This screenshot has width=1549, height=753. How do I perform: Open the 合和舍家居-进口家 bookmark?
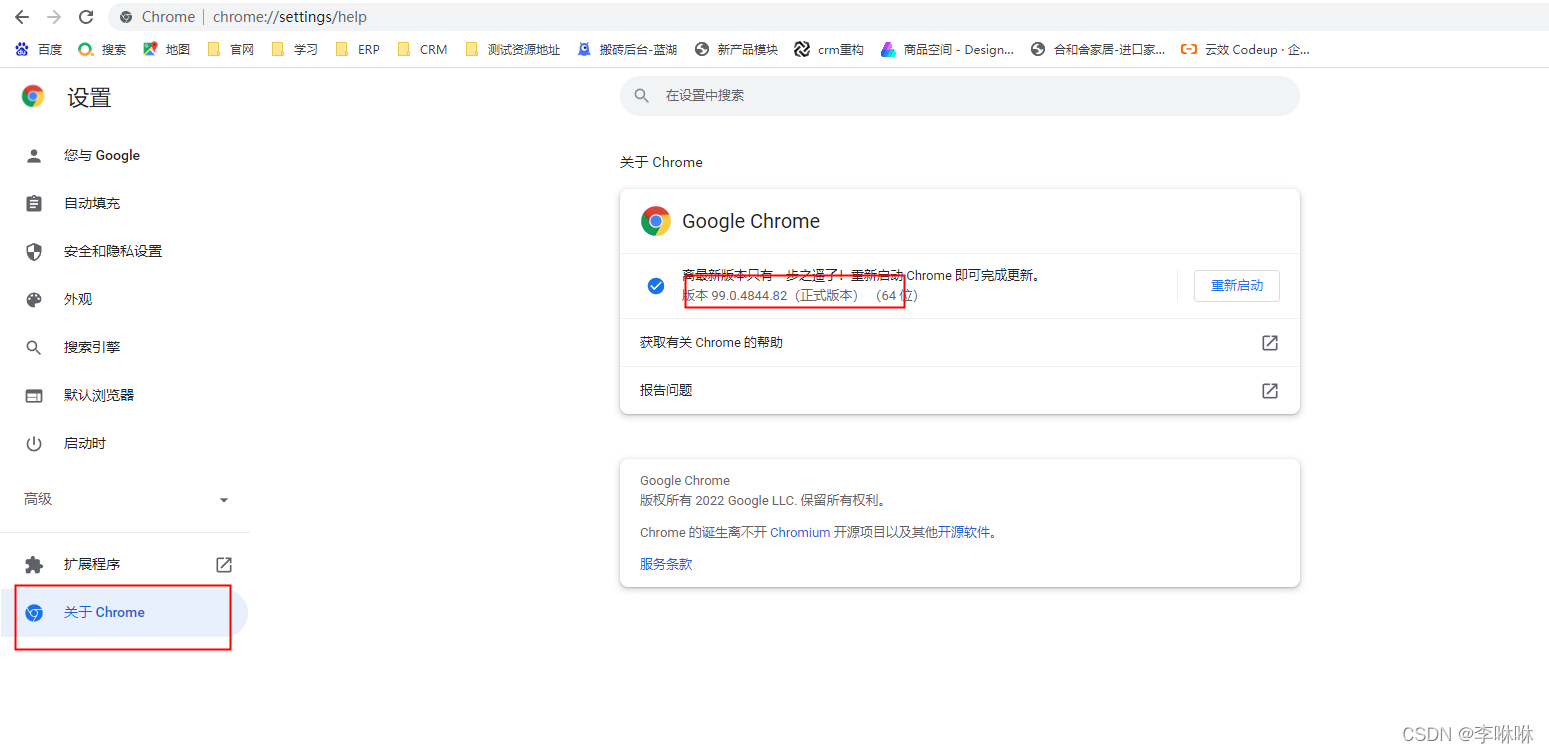click(x=1098, y=49)
